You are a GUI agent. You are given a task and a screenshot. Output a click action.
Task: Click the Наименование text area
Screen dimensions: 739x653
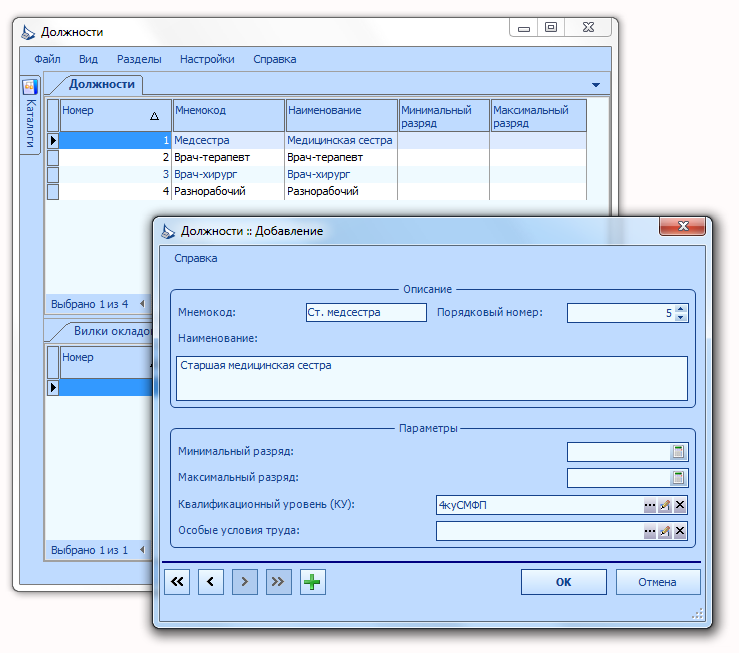click(x=432, y=378)
